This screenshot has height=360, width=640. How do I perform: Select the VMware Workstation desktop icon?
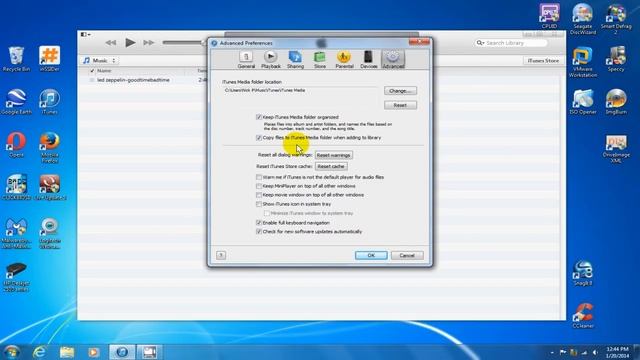tap(583, 62)
